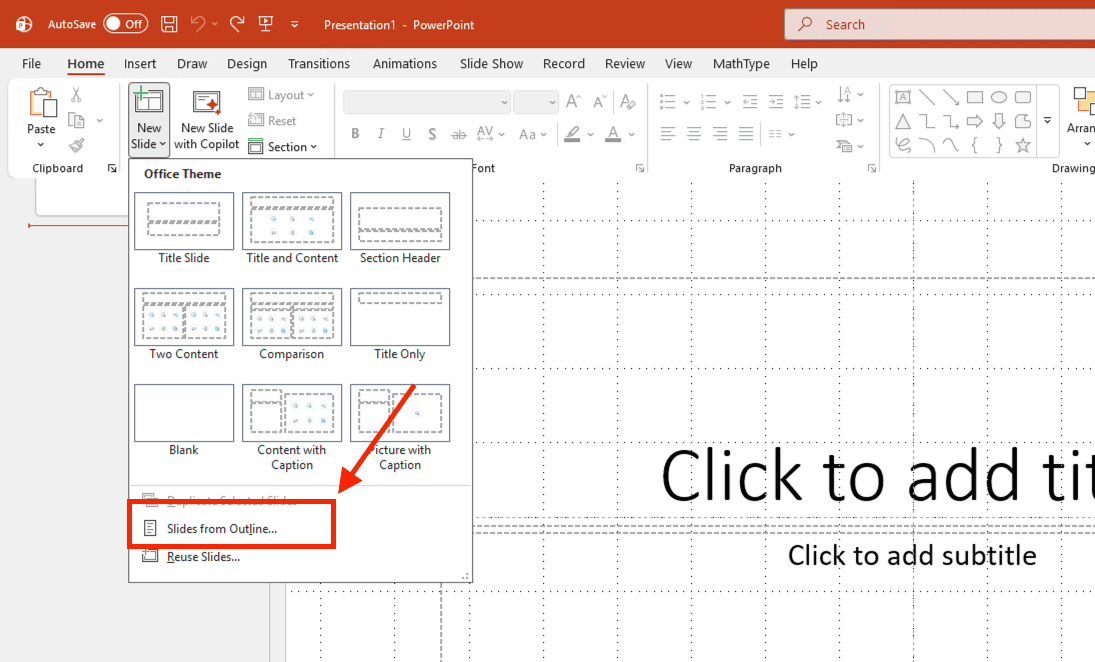
Task: Toggle AutoSave switch
Action: (126, 24)
